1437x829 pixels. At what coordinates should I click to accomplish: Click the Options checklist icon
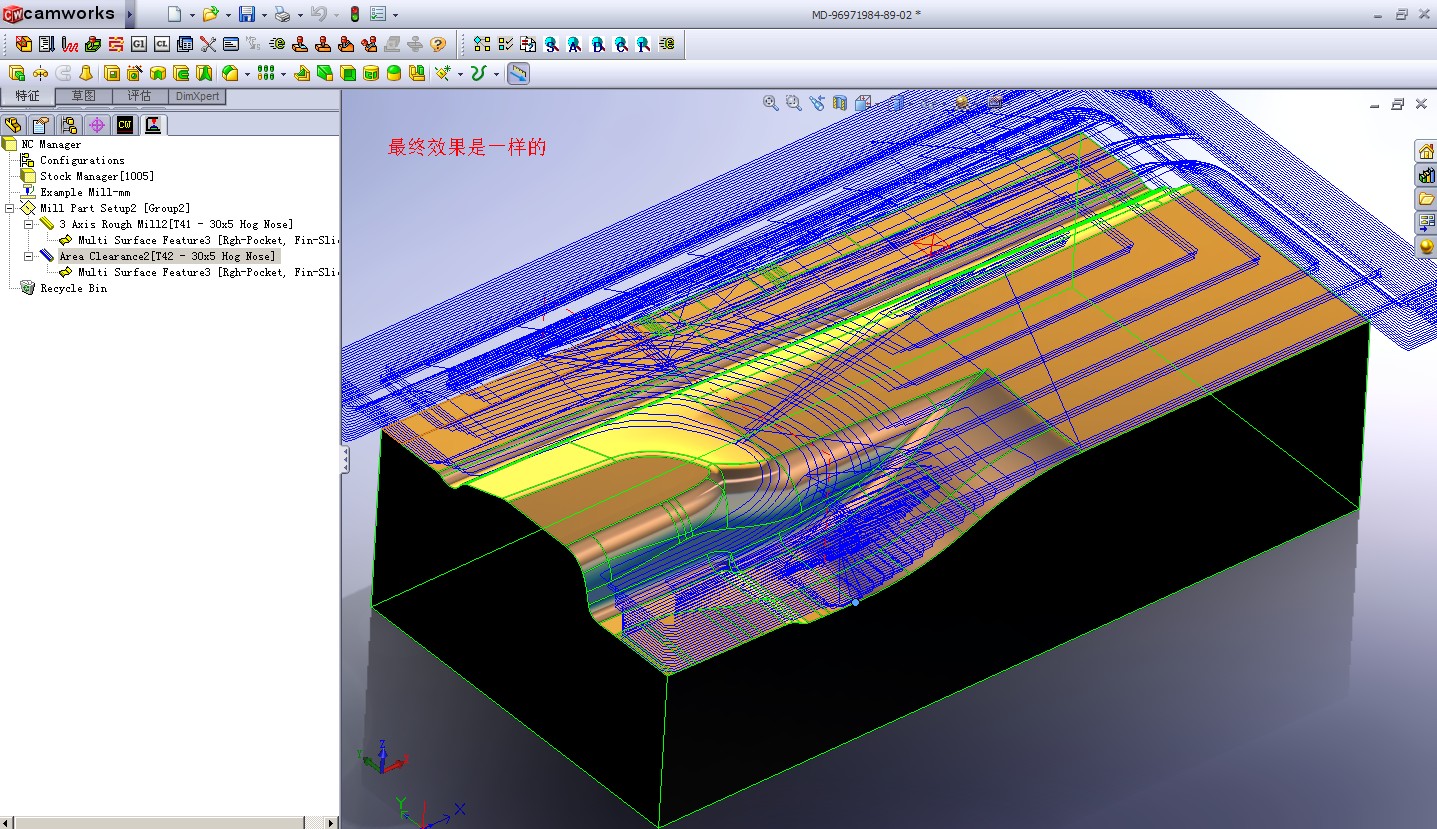pyautogui.click(x=379, y=14)
